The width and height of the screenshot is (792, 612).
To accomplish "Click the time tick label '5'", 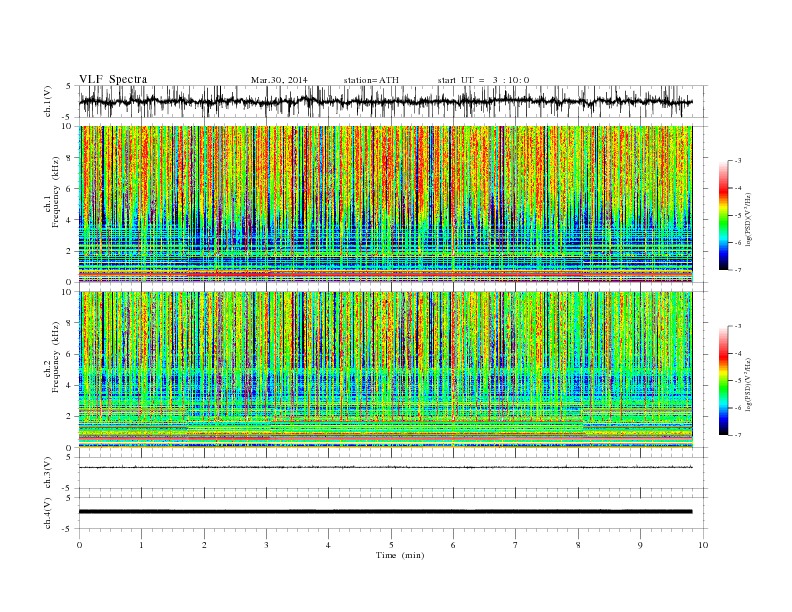I will point(391,545).
